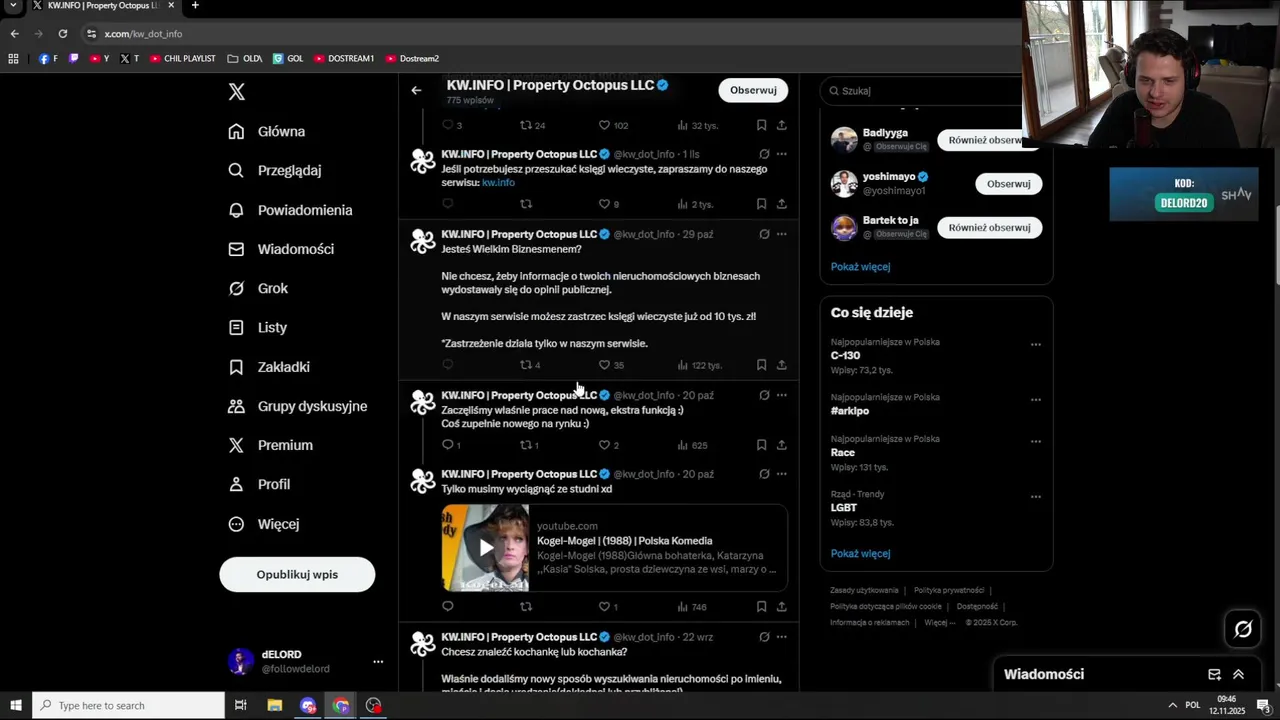The width and height of the screenshot is (1280, 720).
Task: Follow KW.INFO with Obserwuj button
Action: 753,90
